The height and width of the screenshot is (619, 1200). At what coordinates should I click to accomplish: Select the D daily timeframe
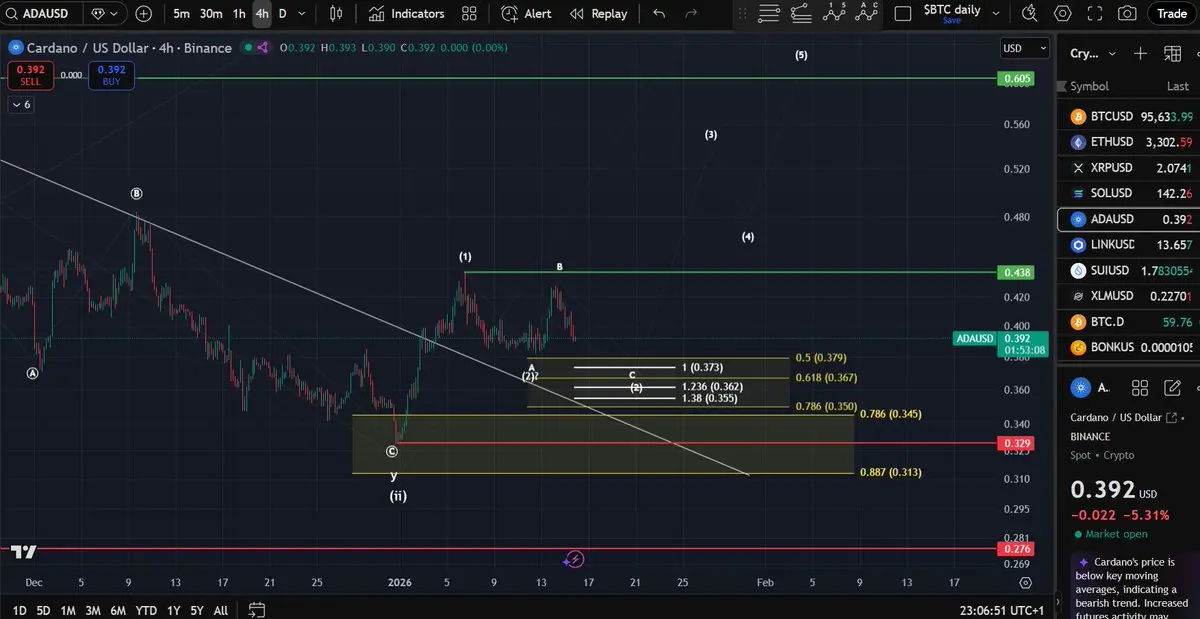(282, 14)
